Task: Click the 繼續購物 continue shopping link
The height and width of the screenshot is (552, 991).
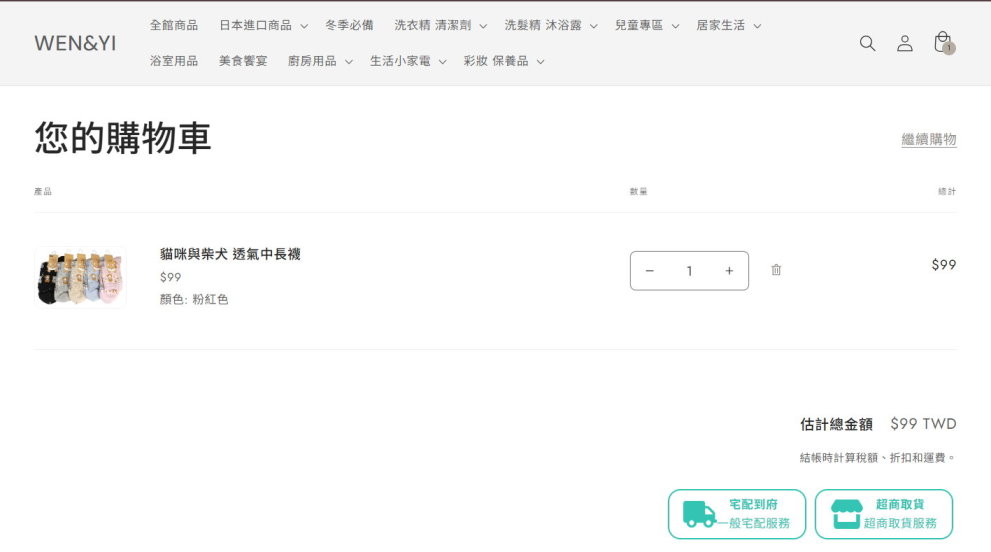Action: (x=929, y=139)
